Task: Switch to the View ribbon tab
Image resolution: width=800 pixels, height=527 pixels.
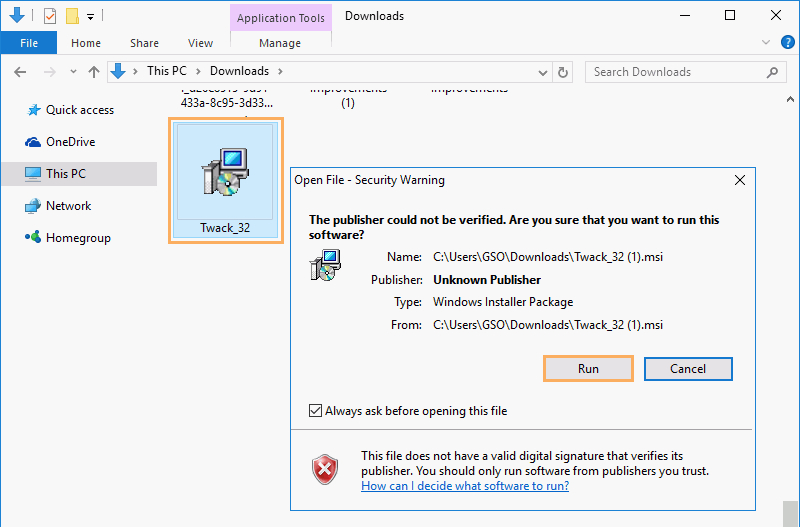Action: 200,43
